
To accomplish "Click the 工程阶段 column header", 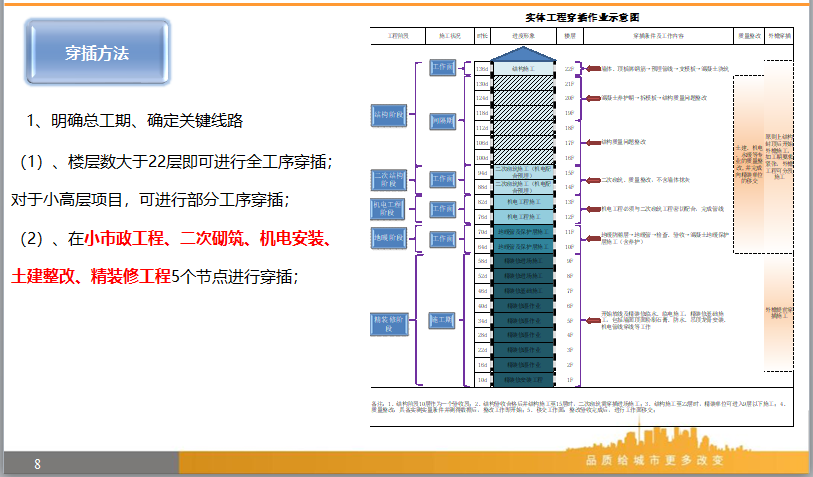I will 398,36.
